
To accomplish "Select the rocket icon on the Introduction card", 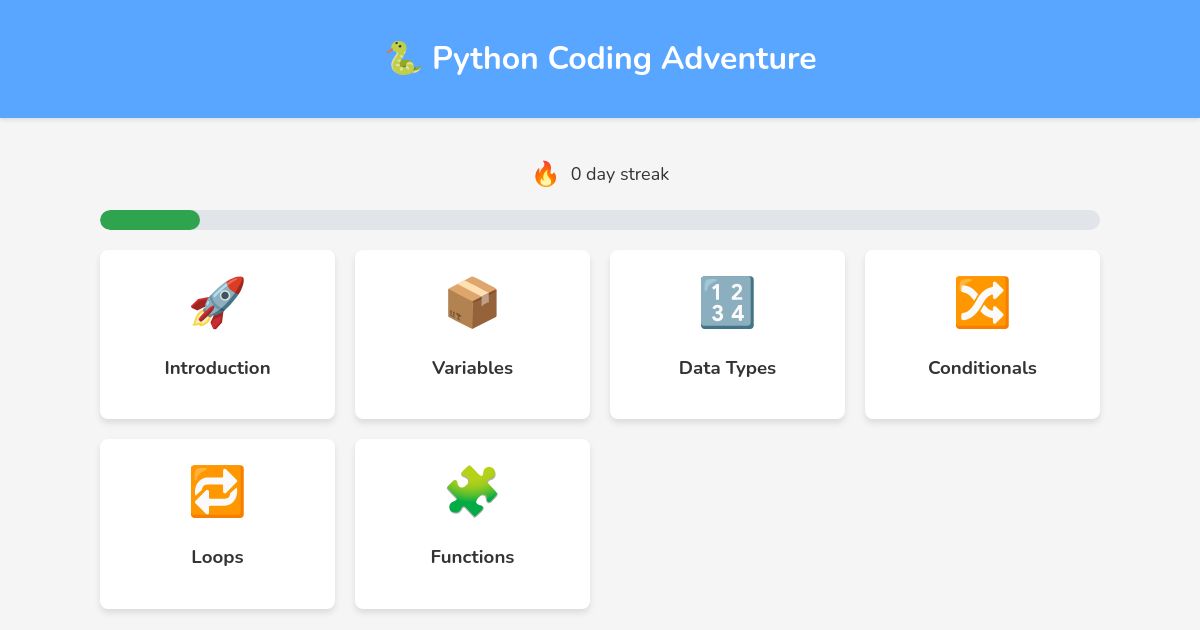I will (217, 303).
